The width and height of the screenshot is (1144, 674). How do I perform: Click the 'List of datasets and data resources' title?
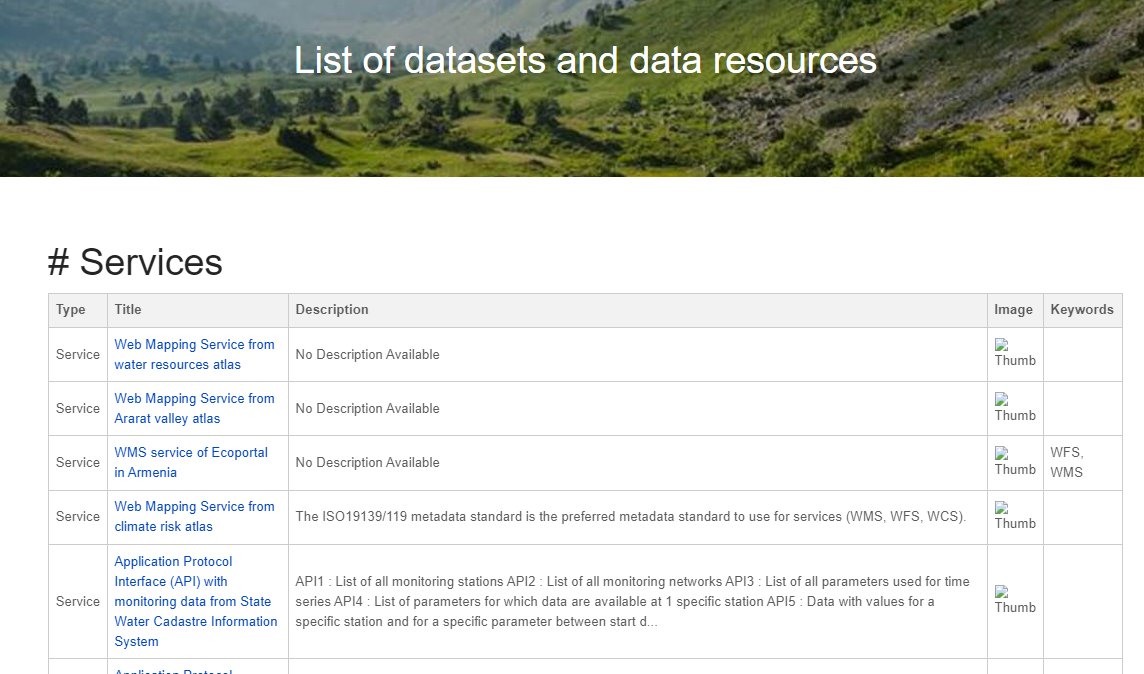click(585, 60)
